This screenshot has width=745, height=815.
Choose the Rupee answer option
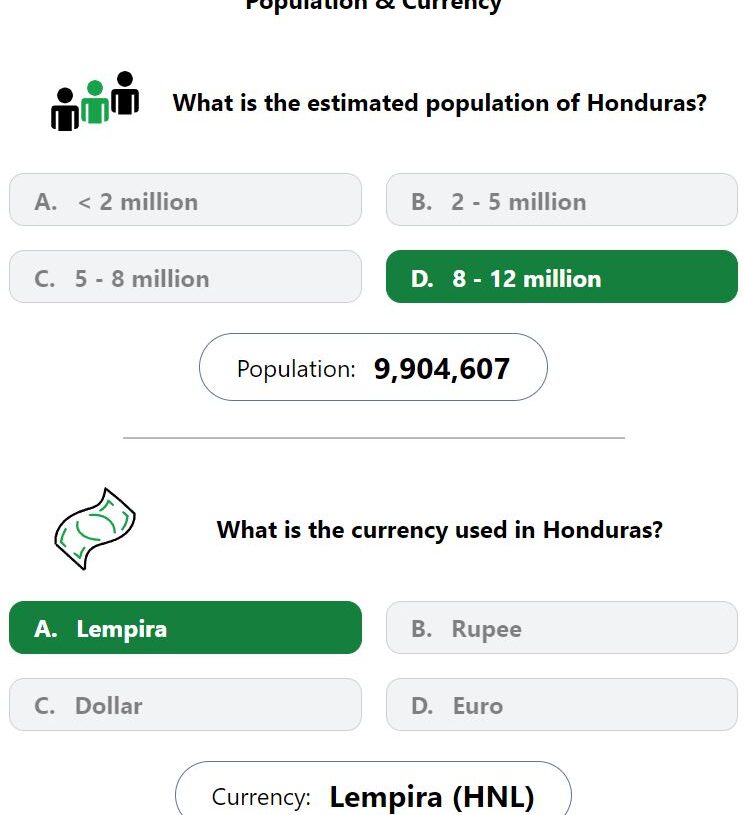tap(562, 628)
